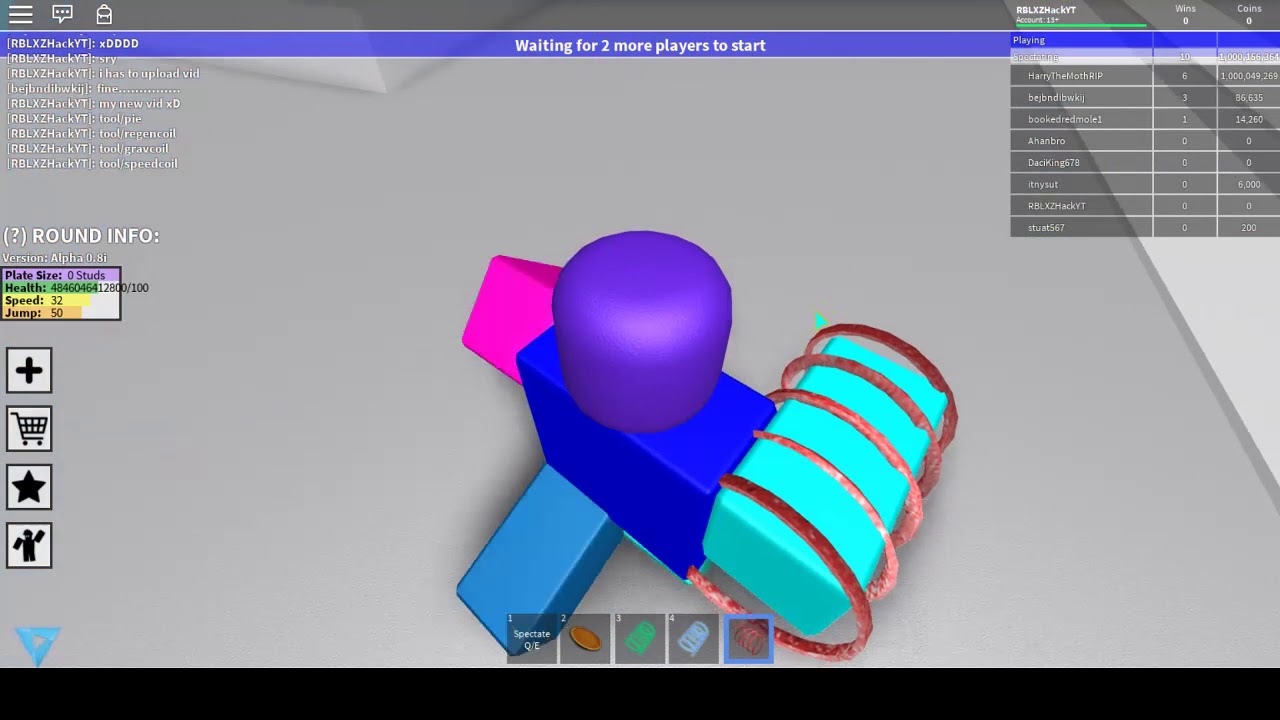Image resolution: width=1280 pixels, height=720 pixels.
Task: Click the 86,635 coins cell
Action: tap(1248, 98)
